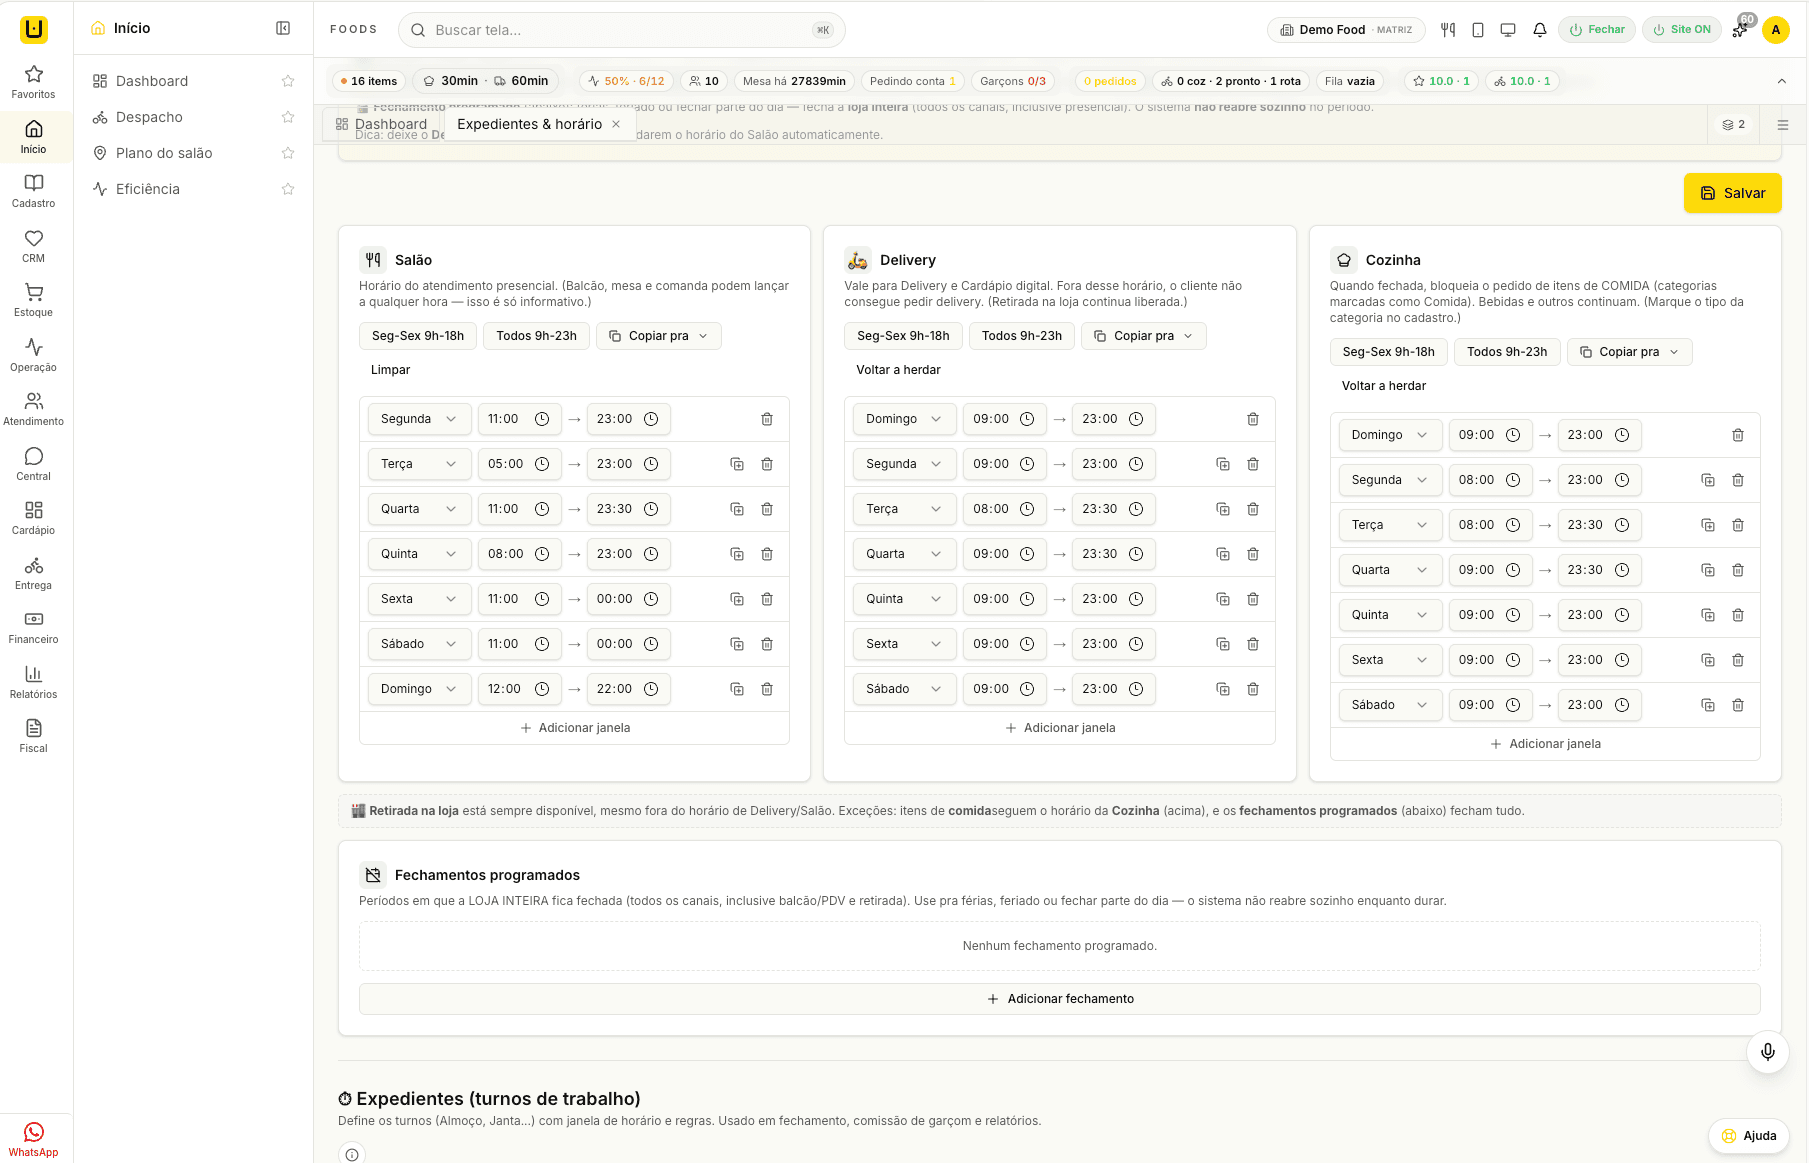Open Estoque cart icon
Viewport: 1809px width, 1163px height.
(x=34, y=300)
